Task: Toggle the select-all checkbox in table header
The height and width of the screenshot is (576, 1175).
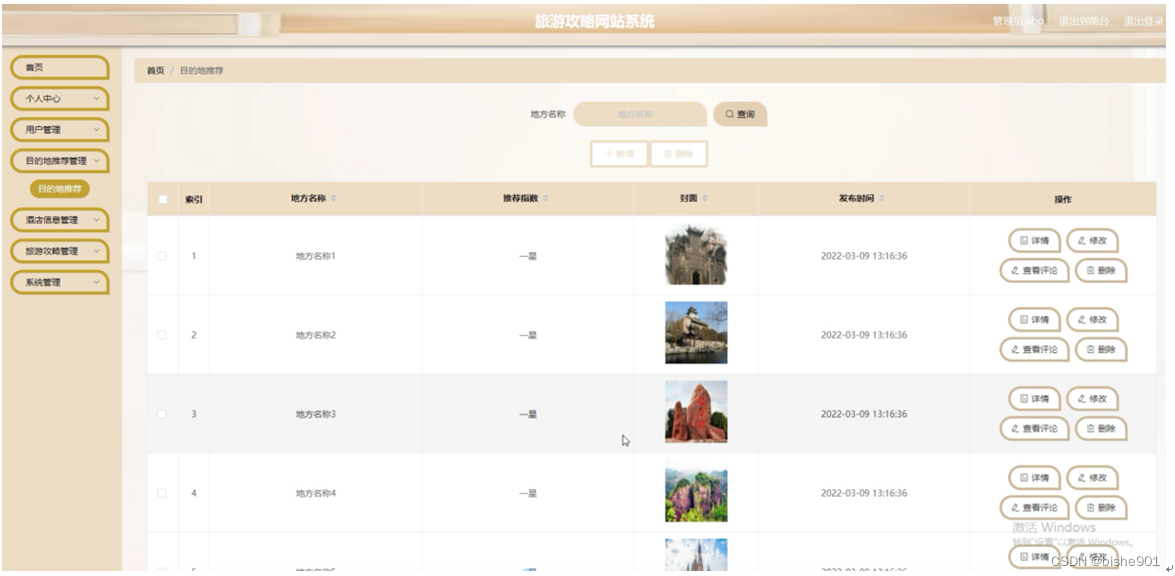Action: [163, 199]
